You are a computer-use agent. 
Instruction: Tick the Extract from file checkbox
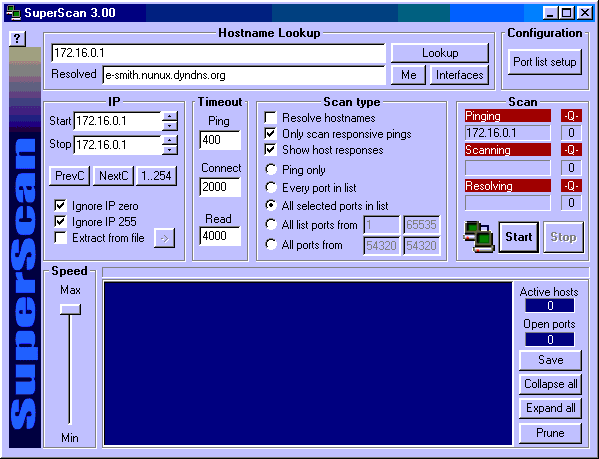pos(60,238)
